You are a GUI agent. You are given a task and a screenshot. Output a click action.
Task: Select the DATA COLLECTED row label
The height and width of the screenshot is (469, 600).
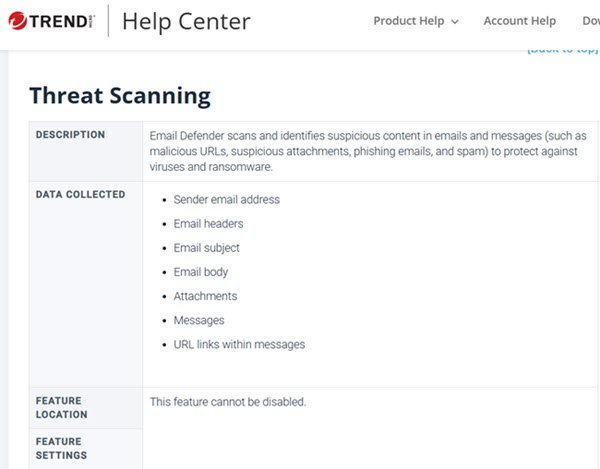pyautogui.click(x=81, y=194)
